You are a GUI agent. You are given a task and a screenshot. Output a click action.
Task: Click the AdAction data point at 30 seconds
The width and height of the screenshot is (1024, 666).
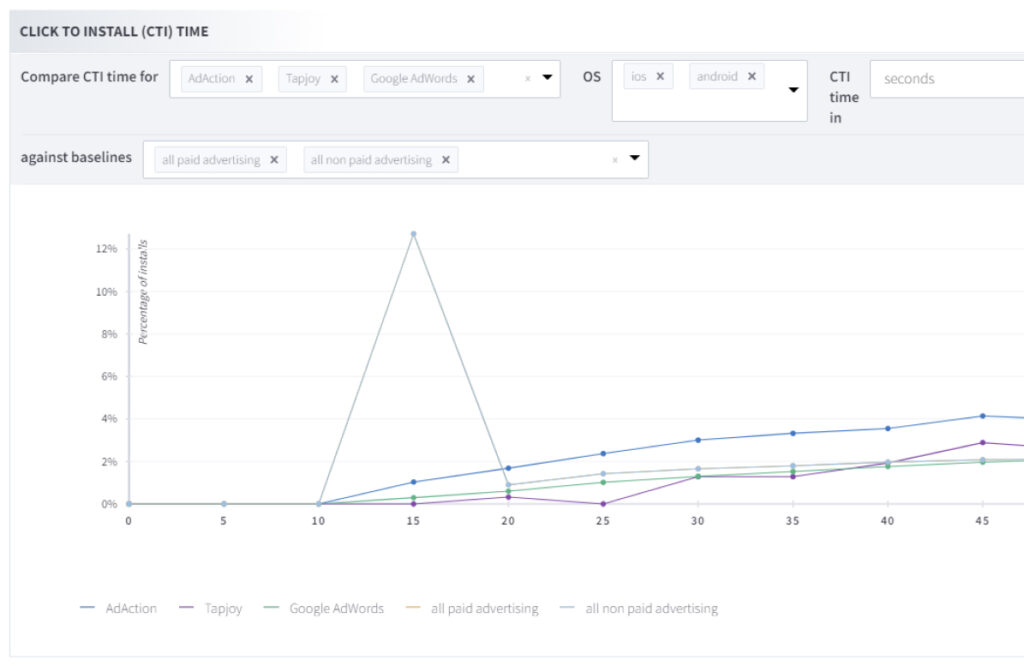point(698,440)
